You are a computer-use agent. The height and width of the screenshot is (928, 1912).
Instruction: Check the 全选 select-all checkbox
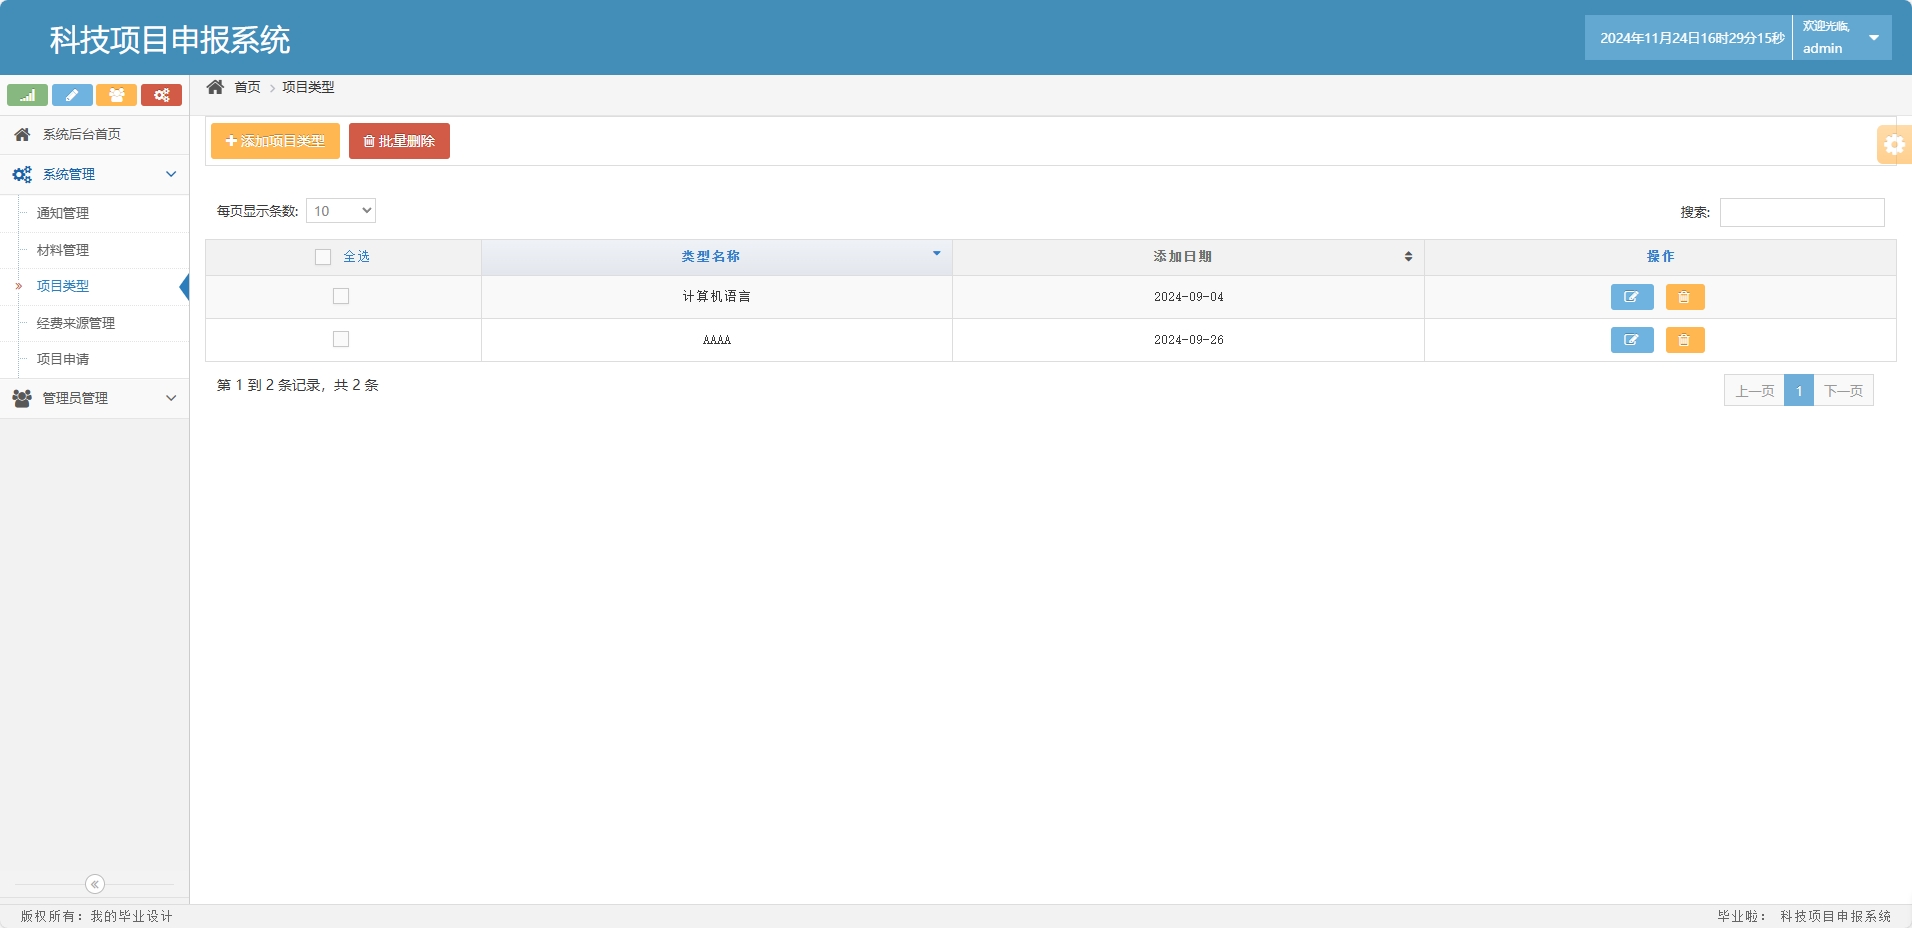coord(323,257)
